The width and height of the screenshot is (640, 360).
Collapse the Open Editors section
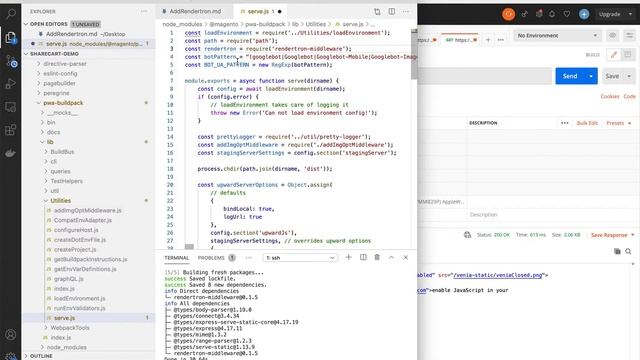(x=49, y=24)
